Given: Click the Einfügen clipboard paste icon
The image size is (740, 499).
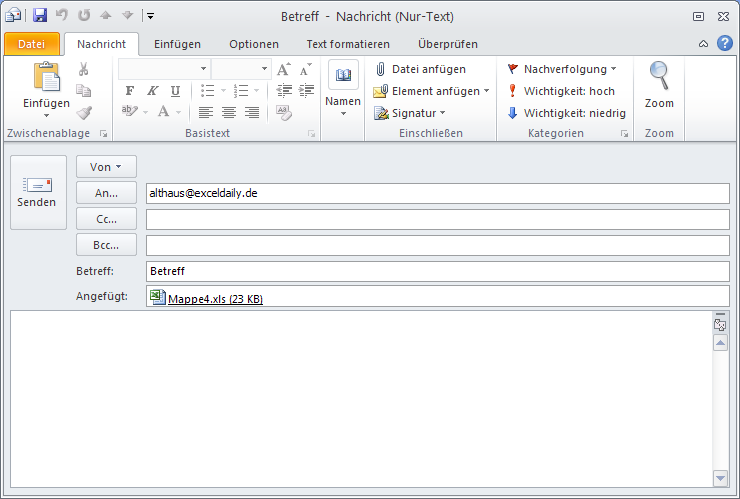Looking at the screenshot, I should [46, 77].
